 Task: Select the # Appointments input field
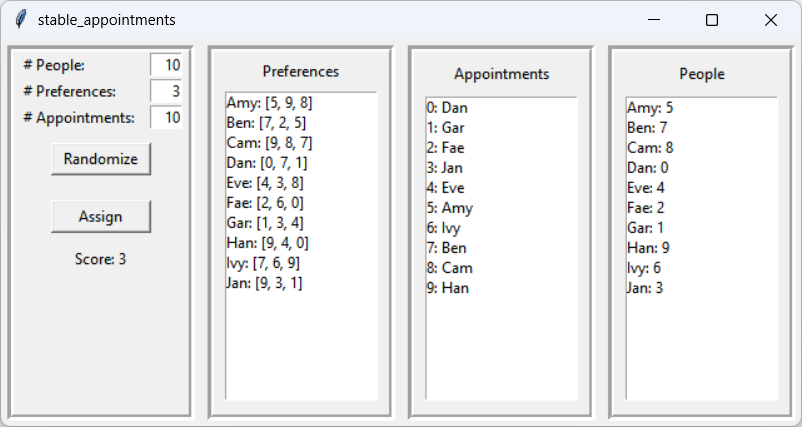click(166, 117)
